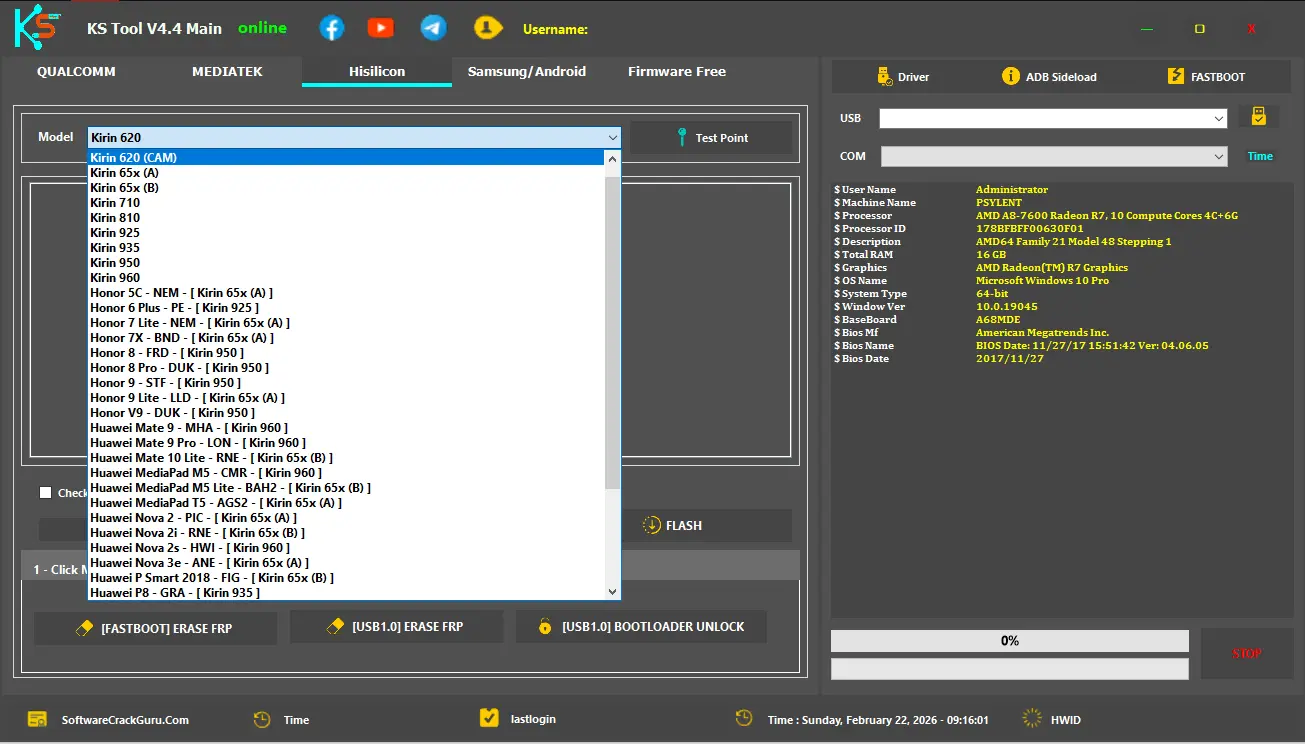The image size is (1305, 744).
Task: Select Kirin 65x (B) entry
Action: (346, 188)
